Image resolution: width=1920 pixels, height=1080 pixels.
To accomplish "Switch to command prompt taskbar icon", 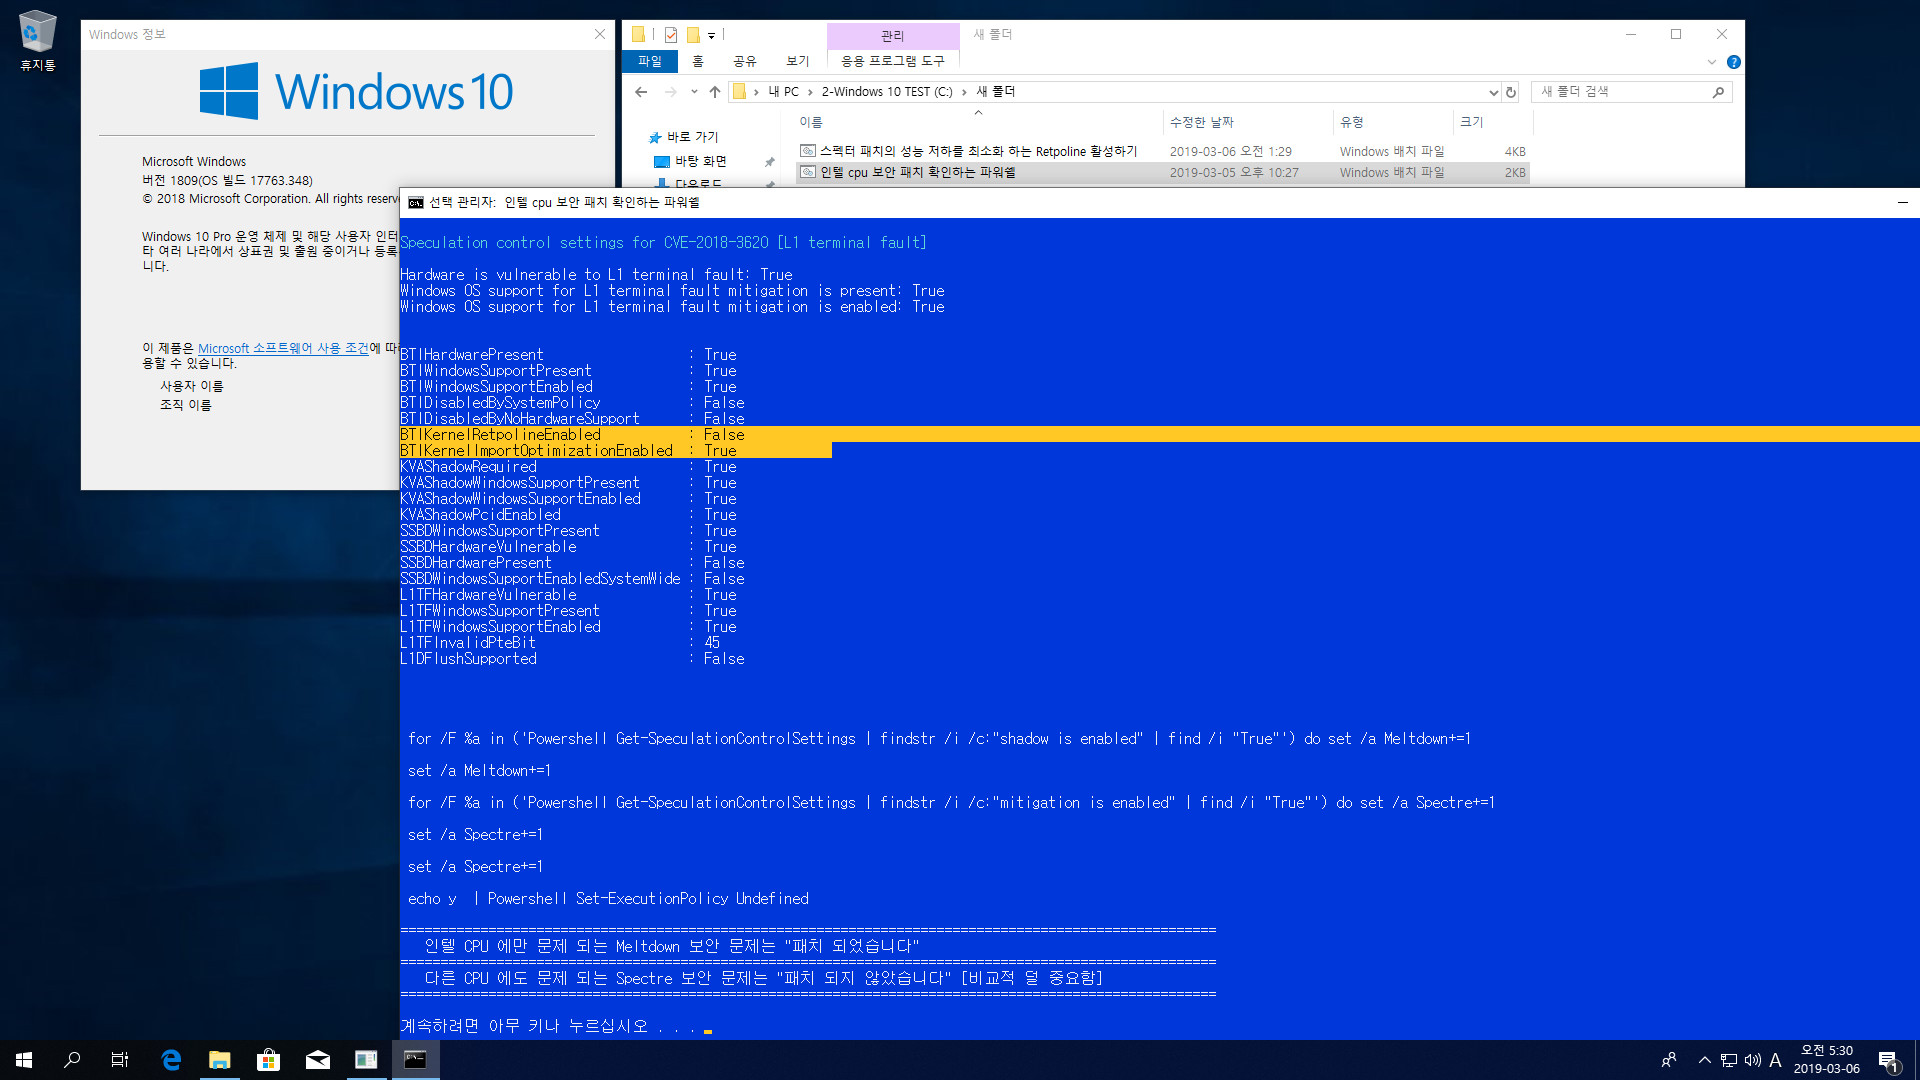I will [x=415, y=1060].
